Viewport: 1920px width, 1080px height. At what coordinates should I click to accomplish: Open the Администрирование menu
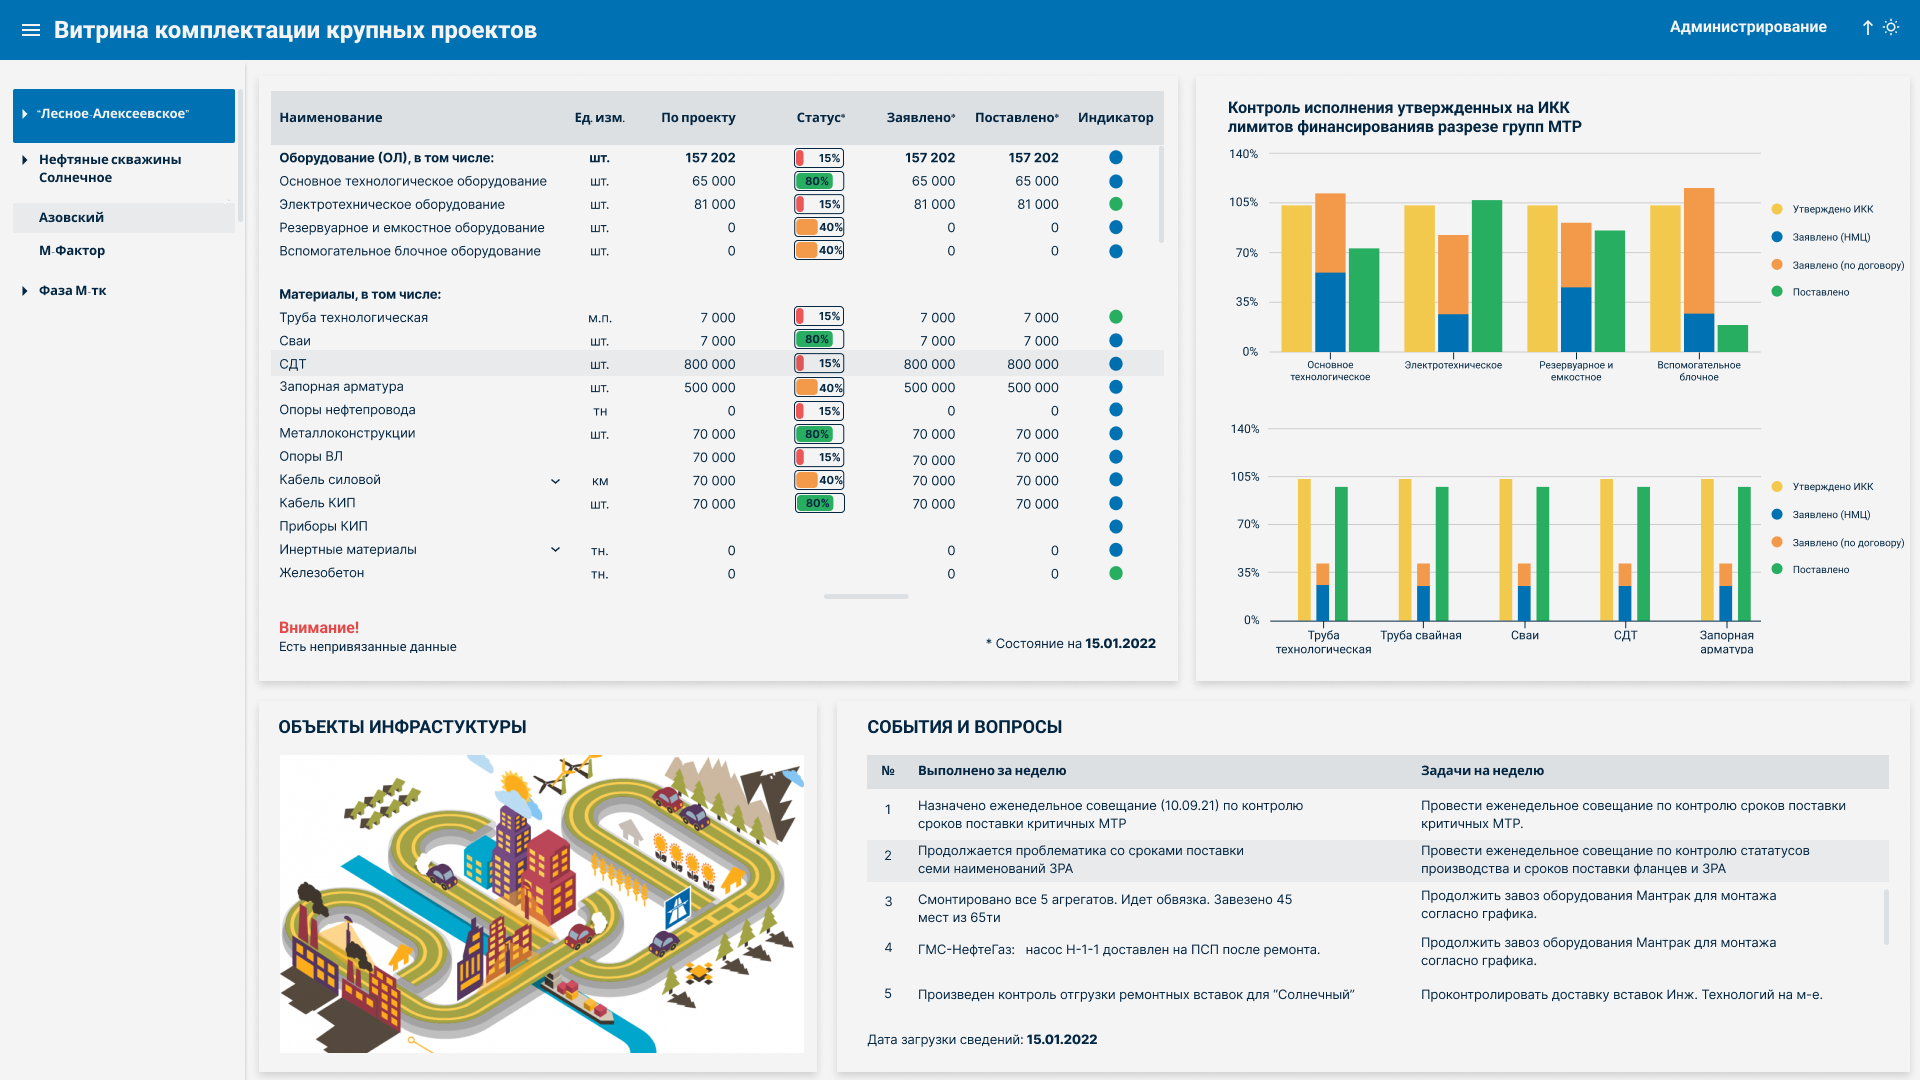tap(1747, 27)
